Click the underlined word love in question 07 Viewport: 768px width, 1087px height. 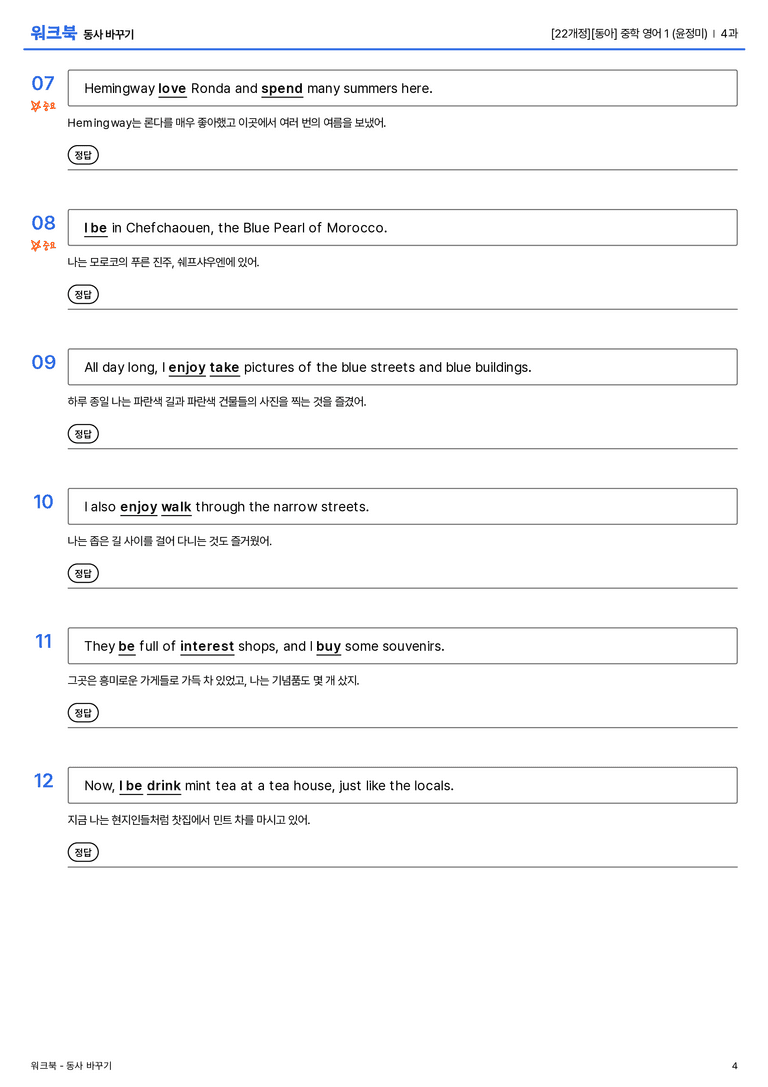(172, 89)
